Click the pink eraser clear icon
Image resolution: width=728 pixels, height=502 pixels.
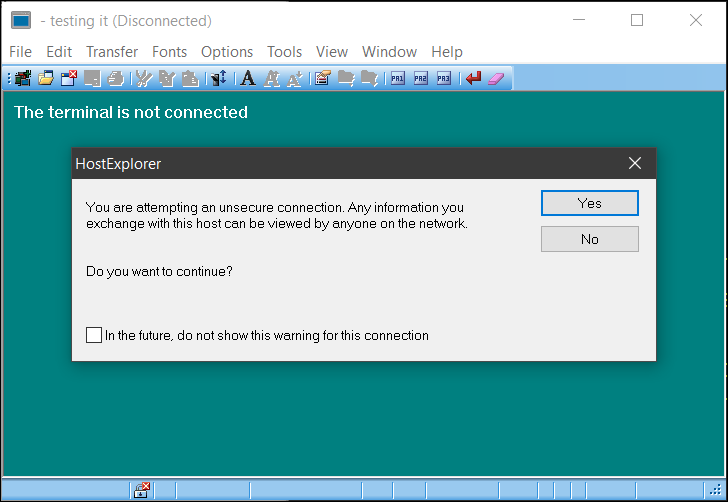click(x=496, y=78)
